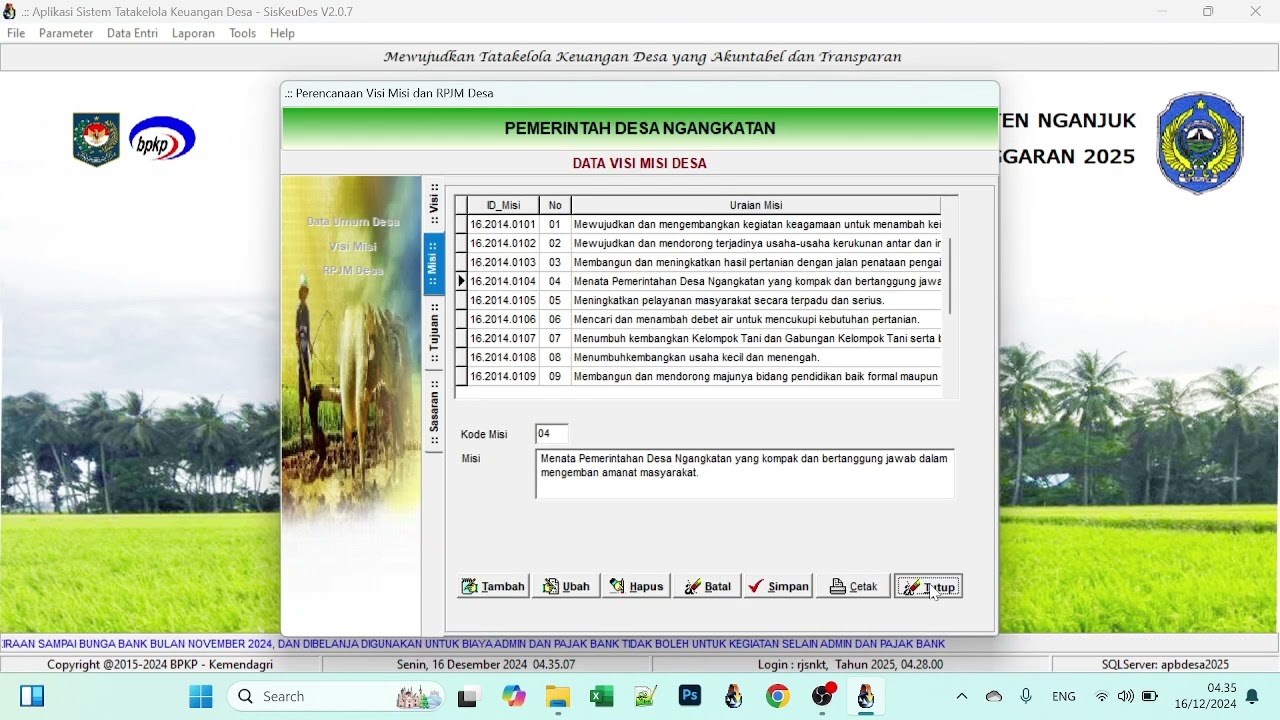Select row "Menumbuhkembangkan usaha kecil dan menengah"
1280x720 pixels.
pos(699,358)
